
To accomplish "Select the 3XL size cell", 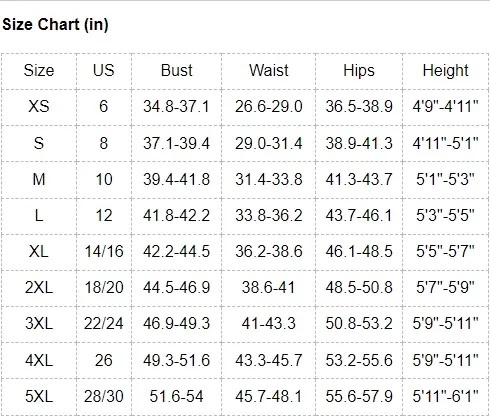I will 39,323.
